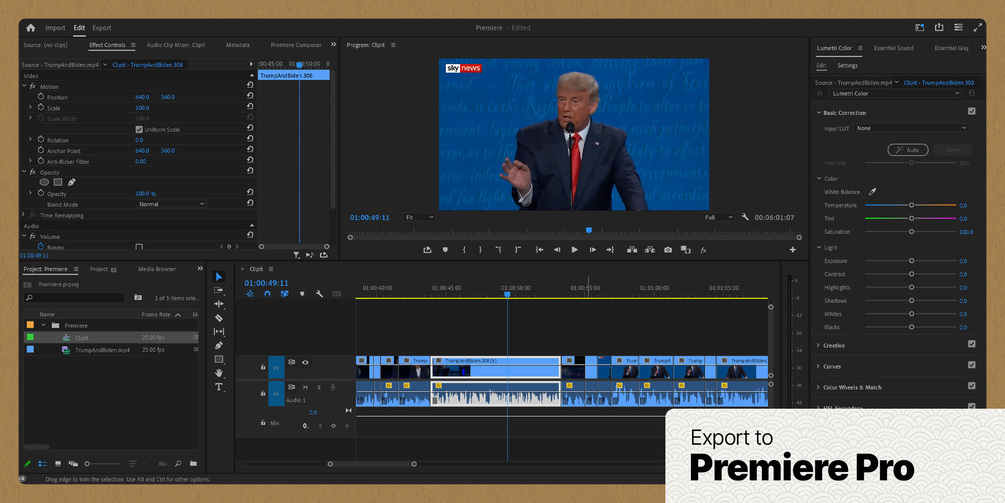Toggle Linked Selection in timeline

[285, 294]
